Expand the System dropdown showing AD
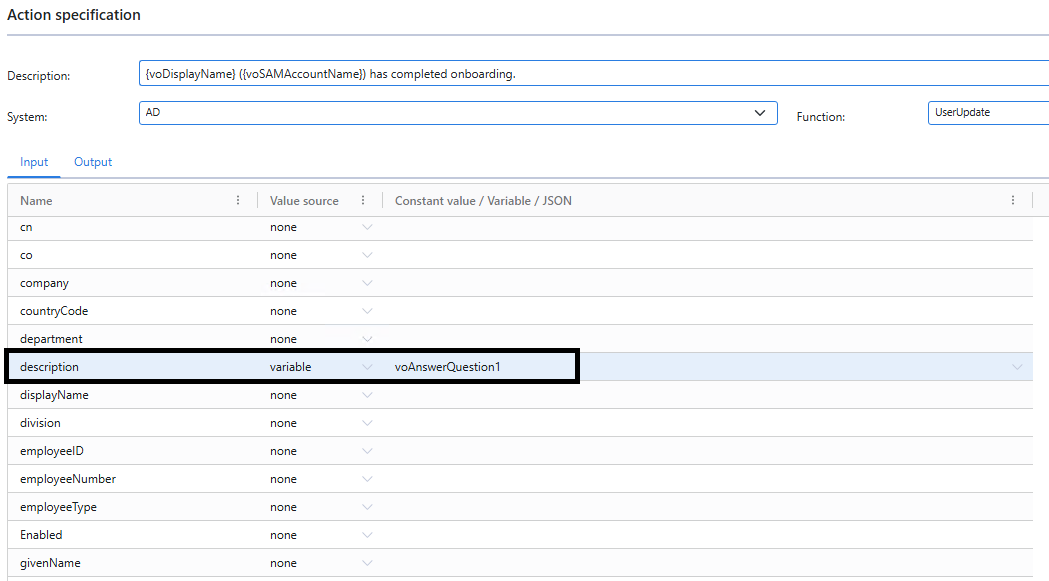 pyautogui.click(x=759, y=113)
